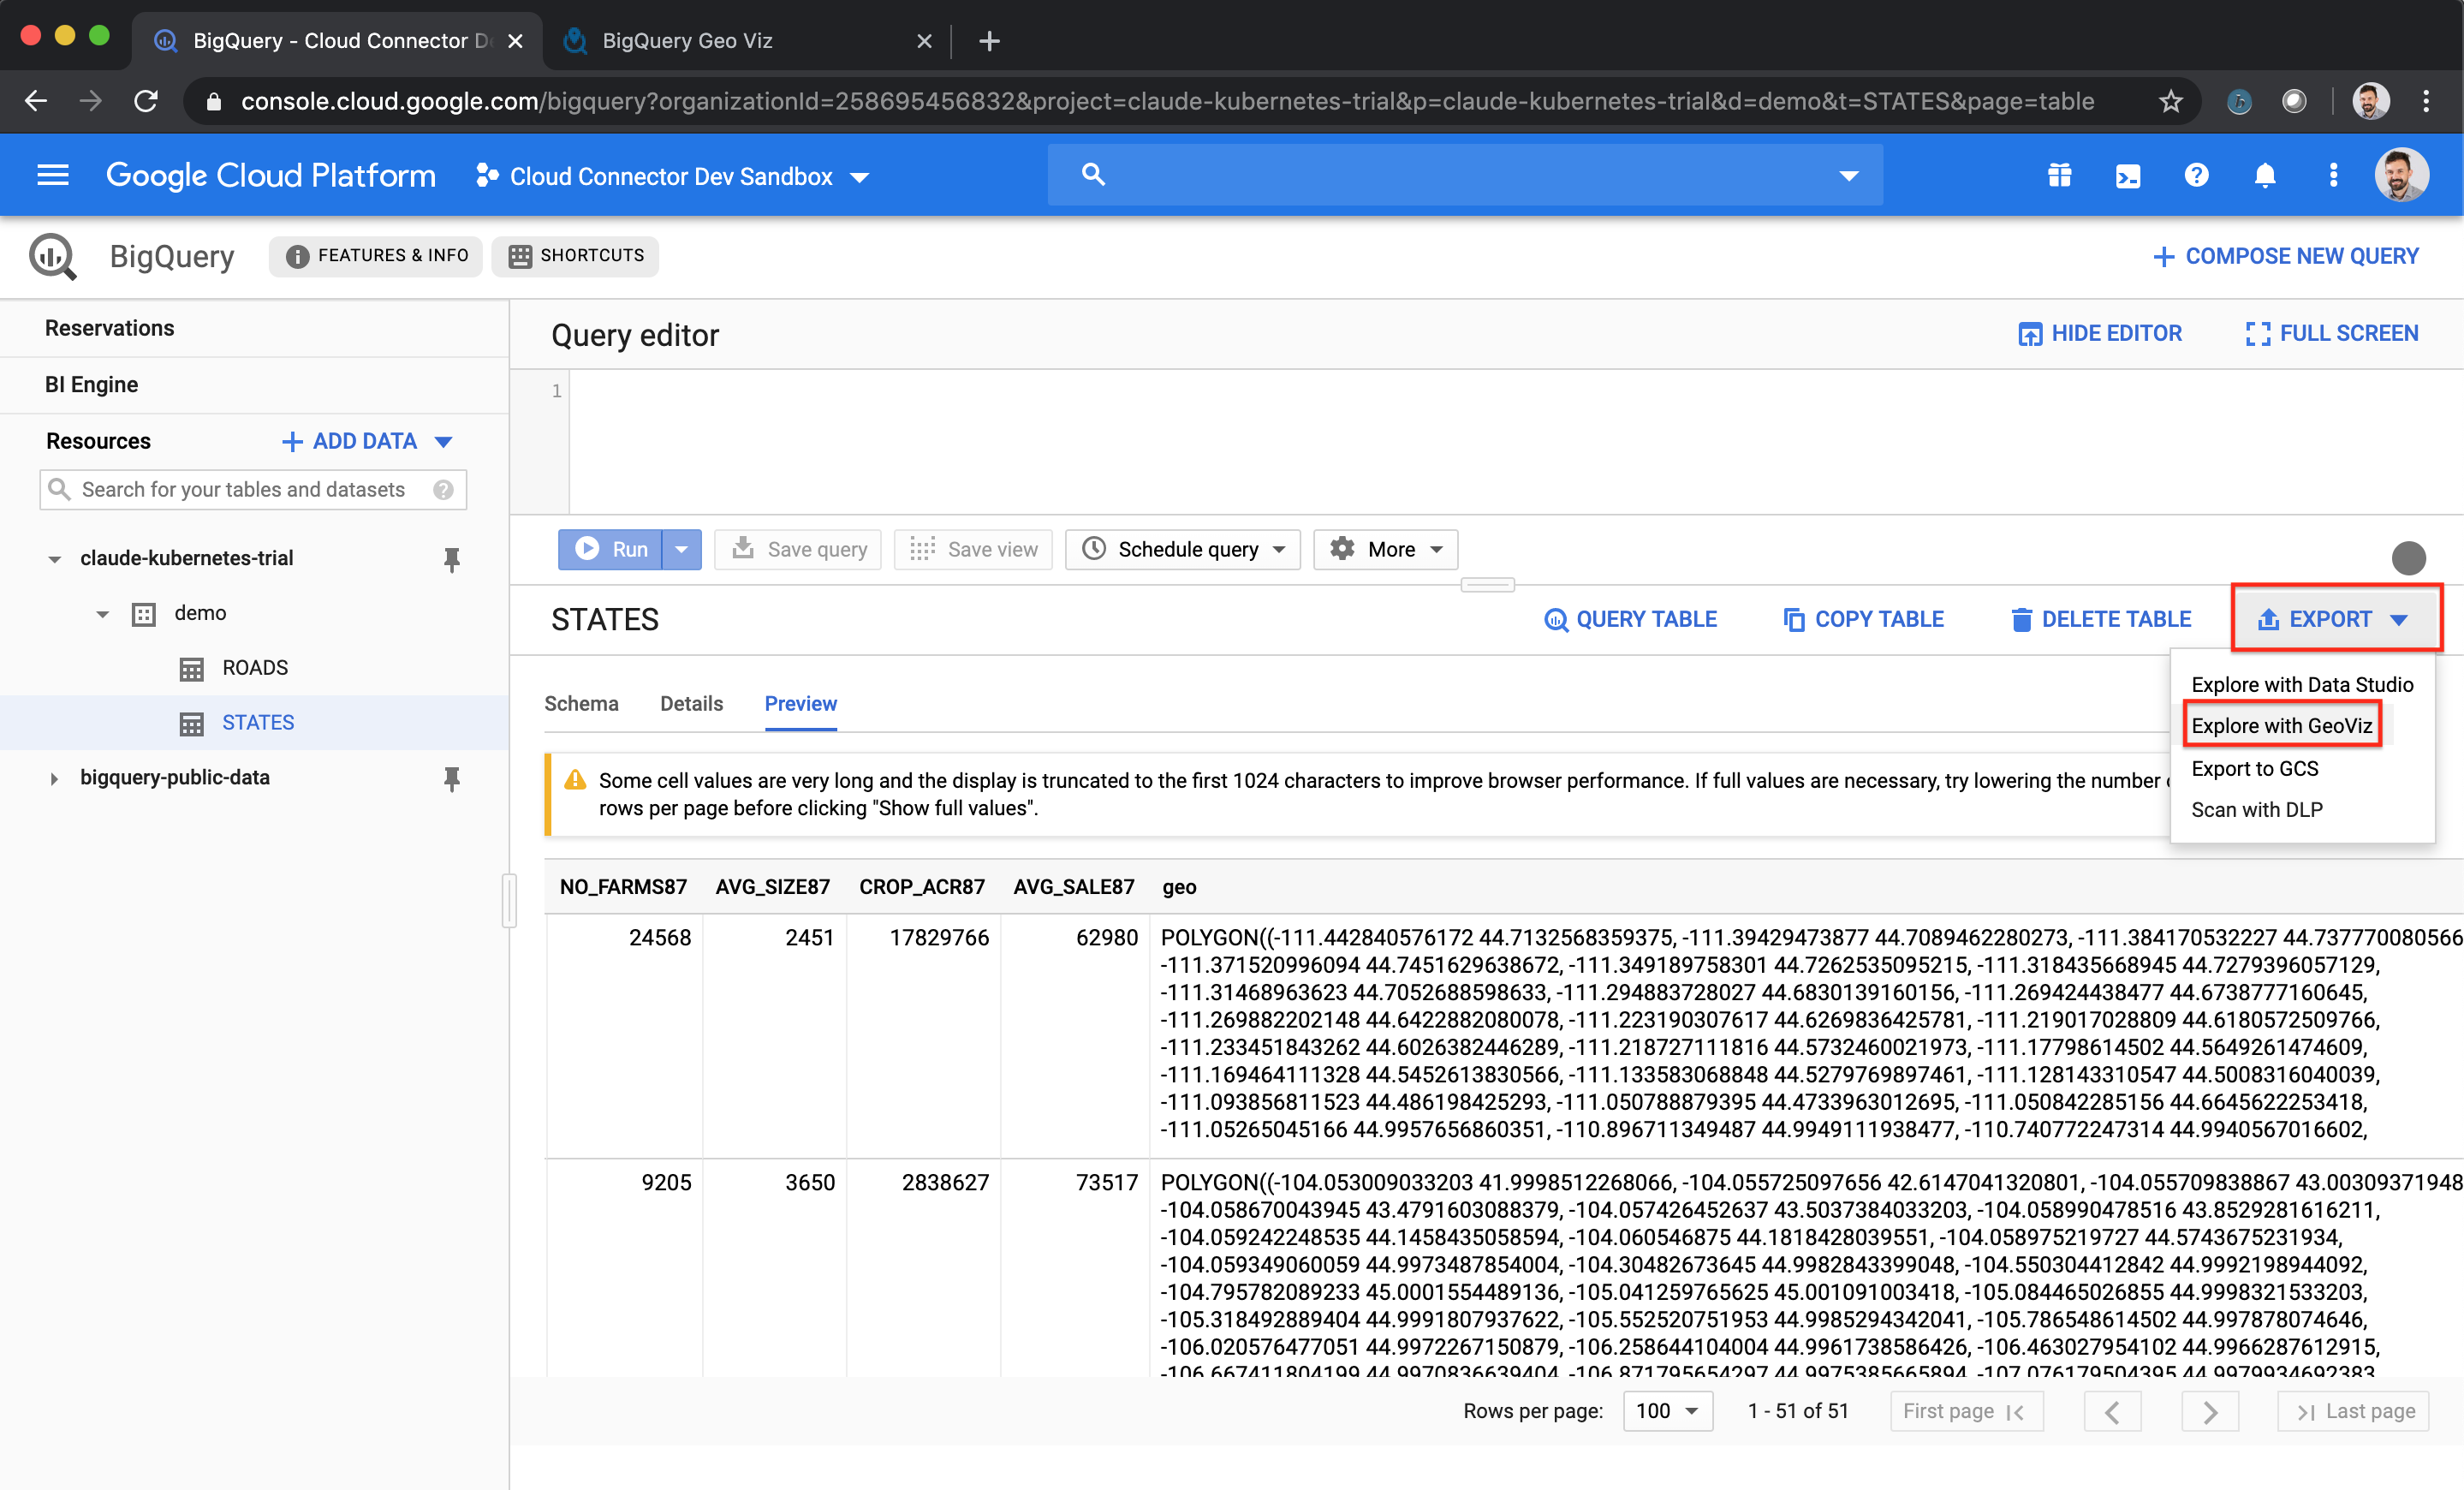Click the BigQuery logo icon
Image resolution: width=2464 pixels, height=1490 pixels.
pos(52,256)
